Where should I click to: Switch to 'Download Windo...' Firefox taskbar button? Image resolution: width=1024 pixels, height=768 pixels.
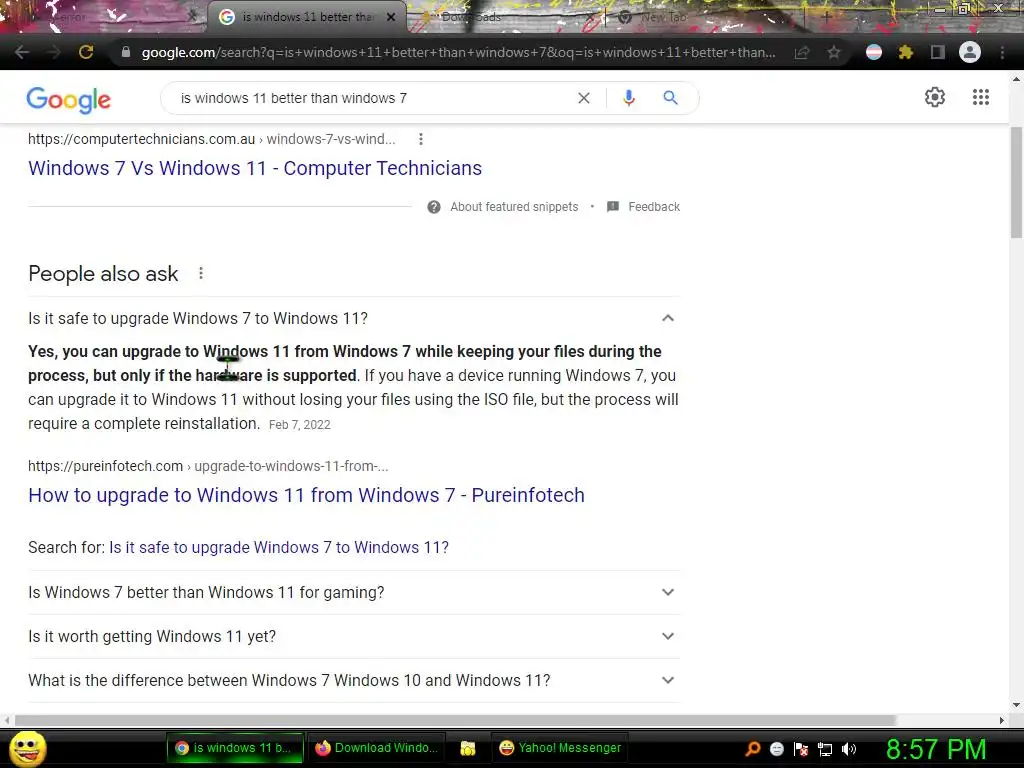[x=377, y=748]
